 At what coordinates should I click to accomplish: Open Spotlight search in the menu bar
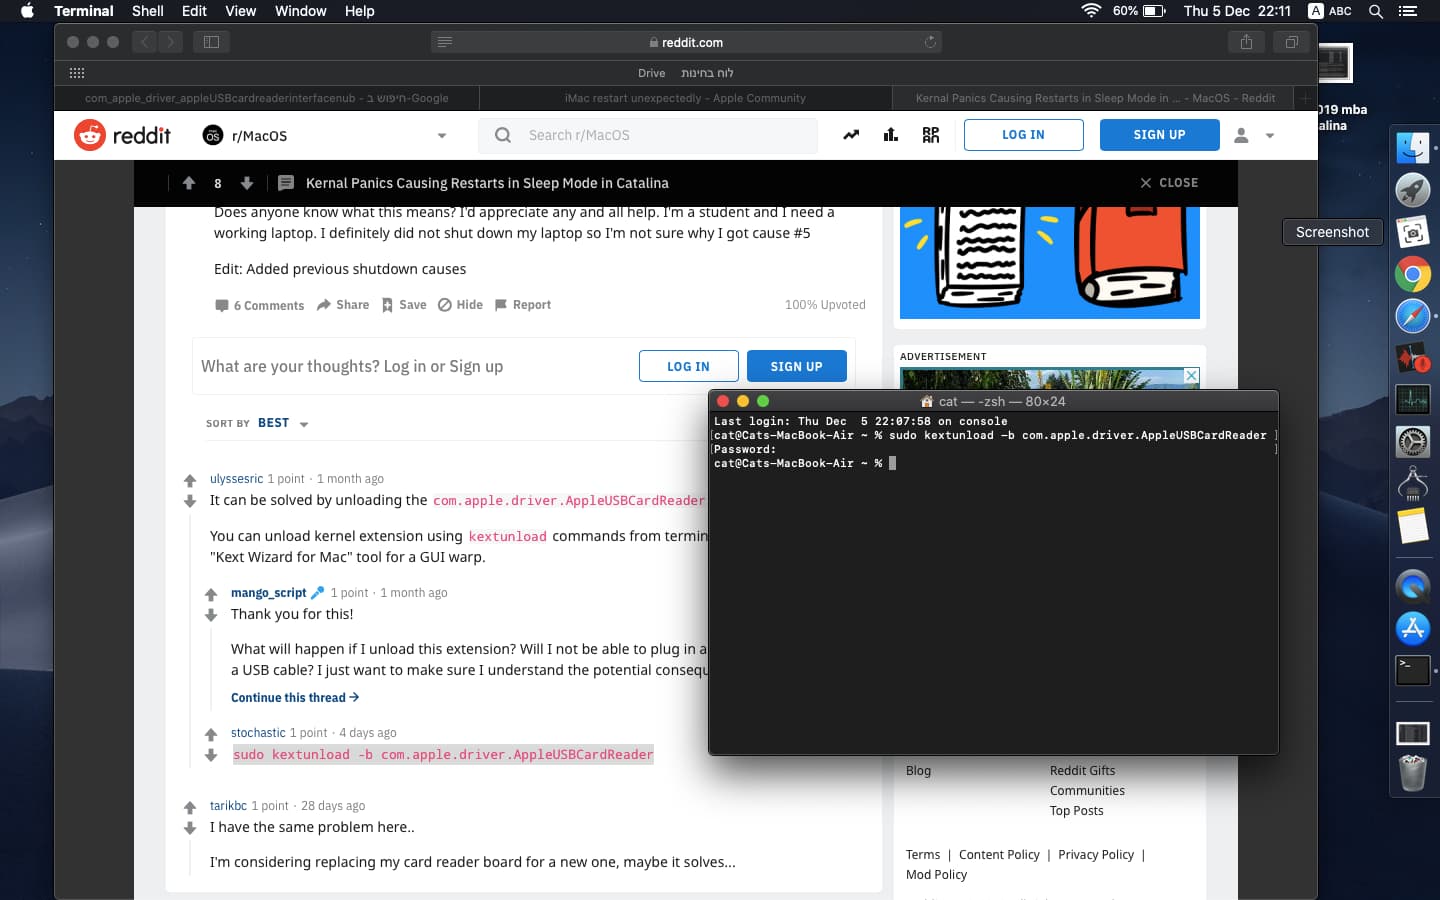click(1376, 11)
